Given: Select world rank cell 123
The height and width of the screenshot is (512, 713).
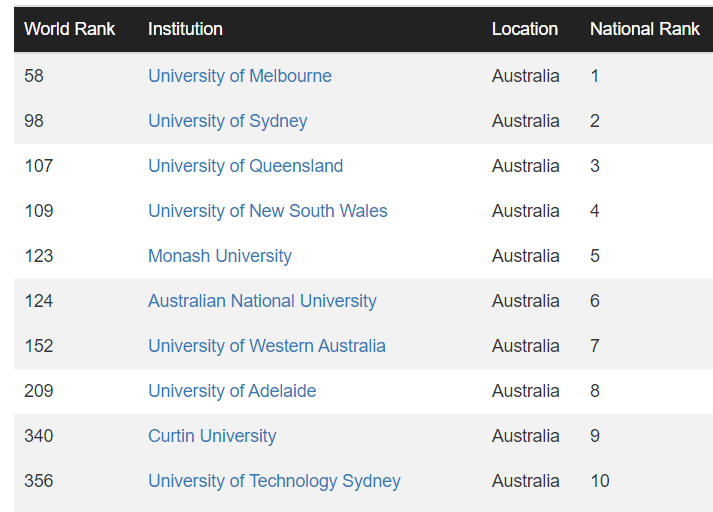Looking at the screenshot, I should pyautogui.click(x=39, y=256).
